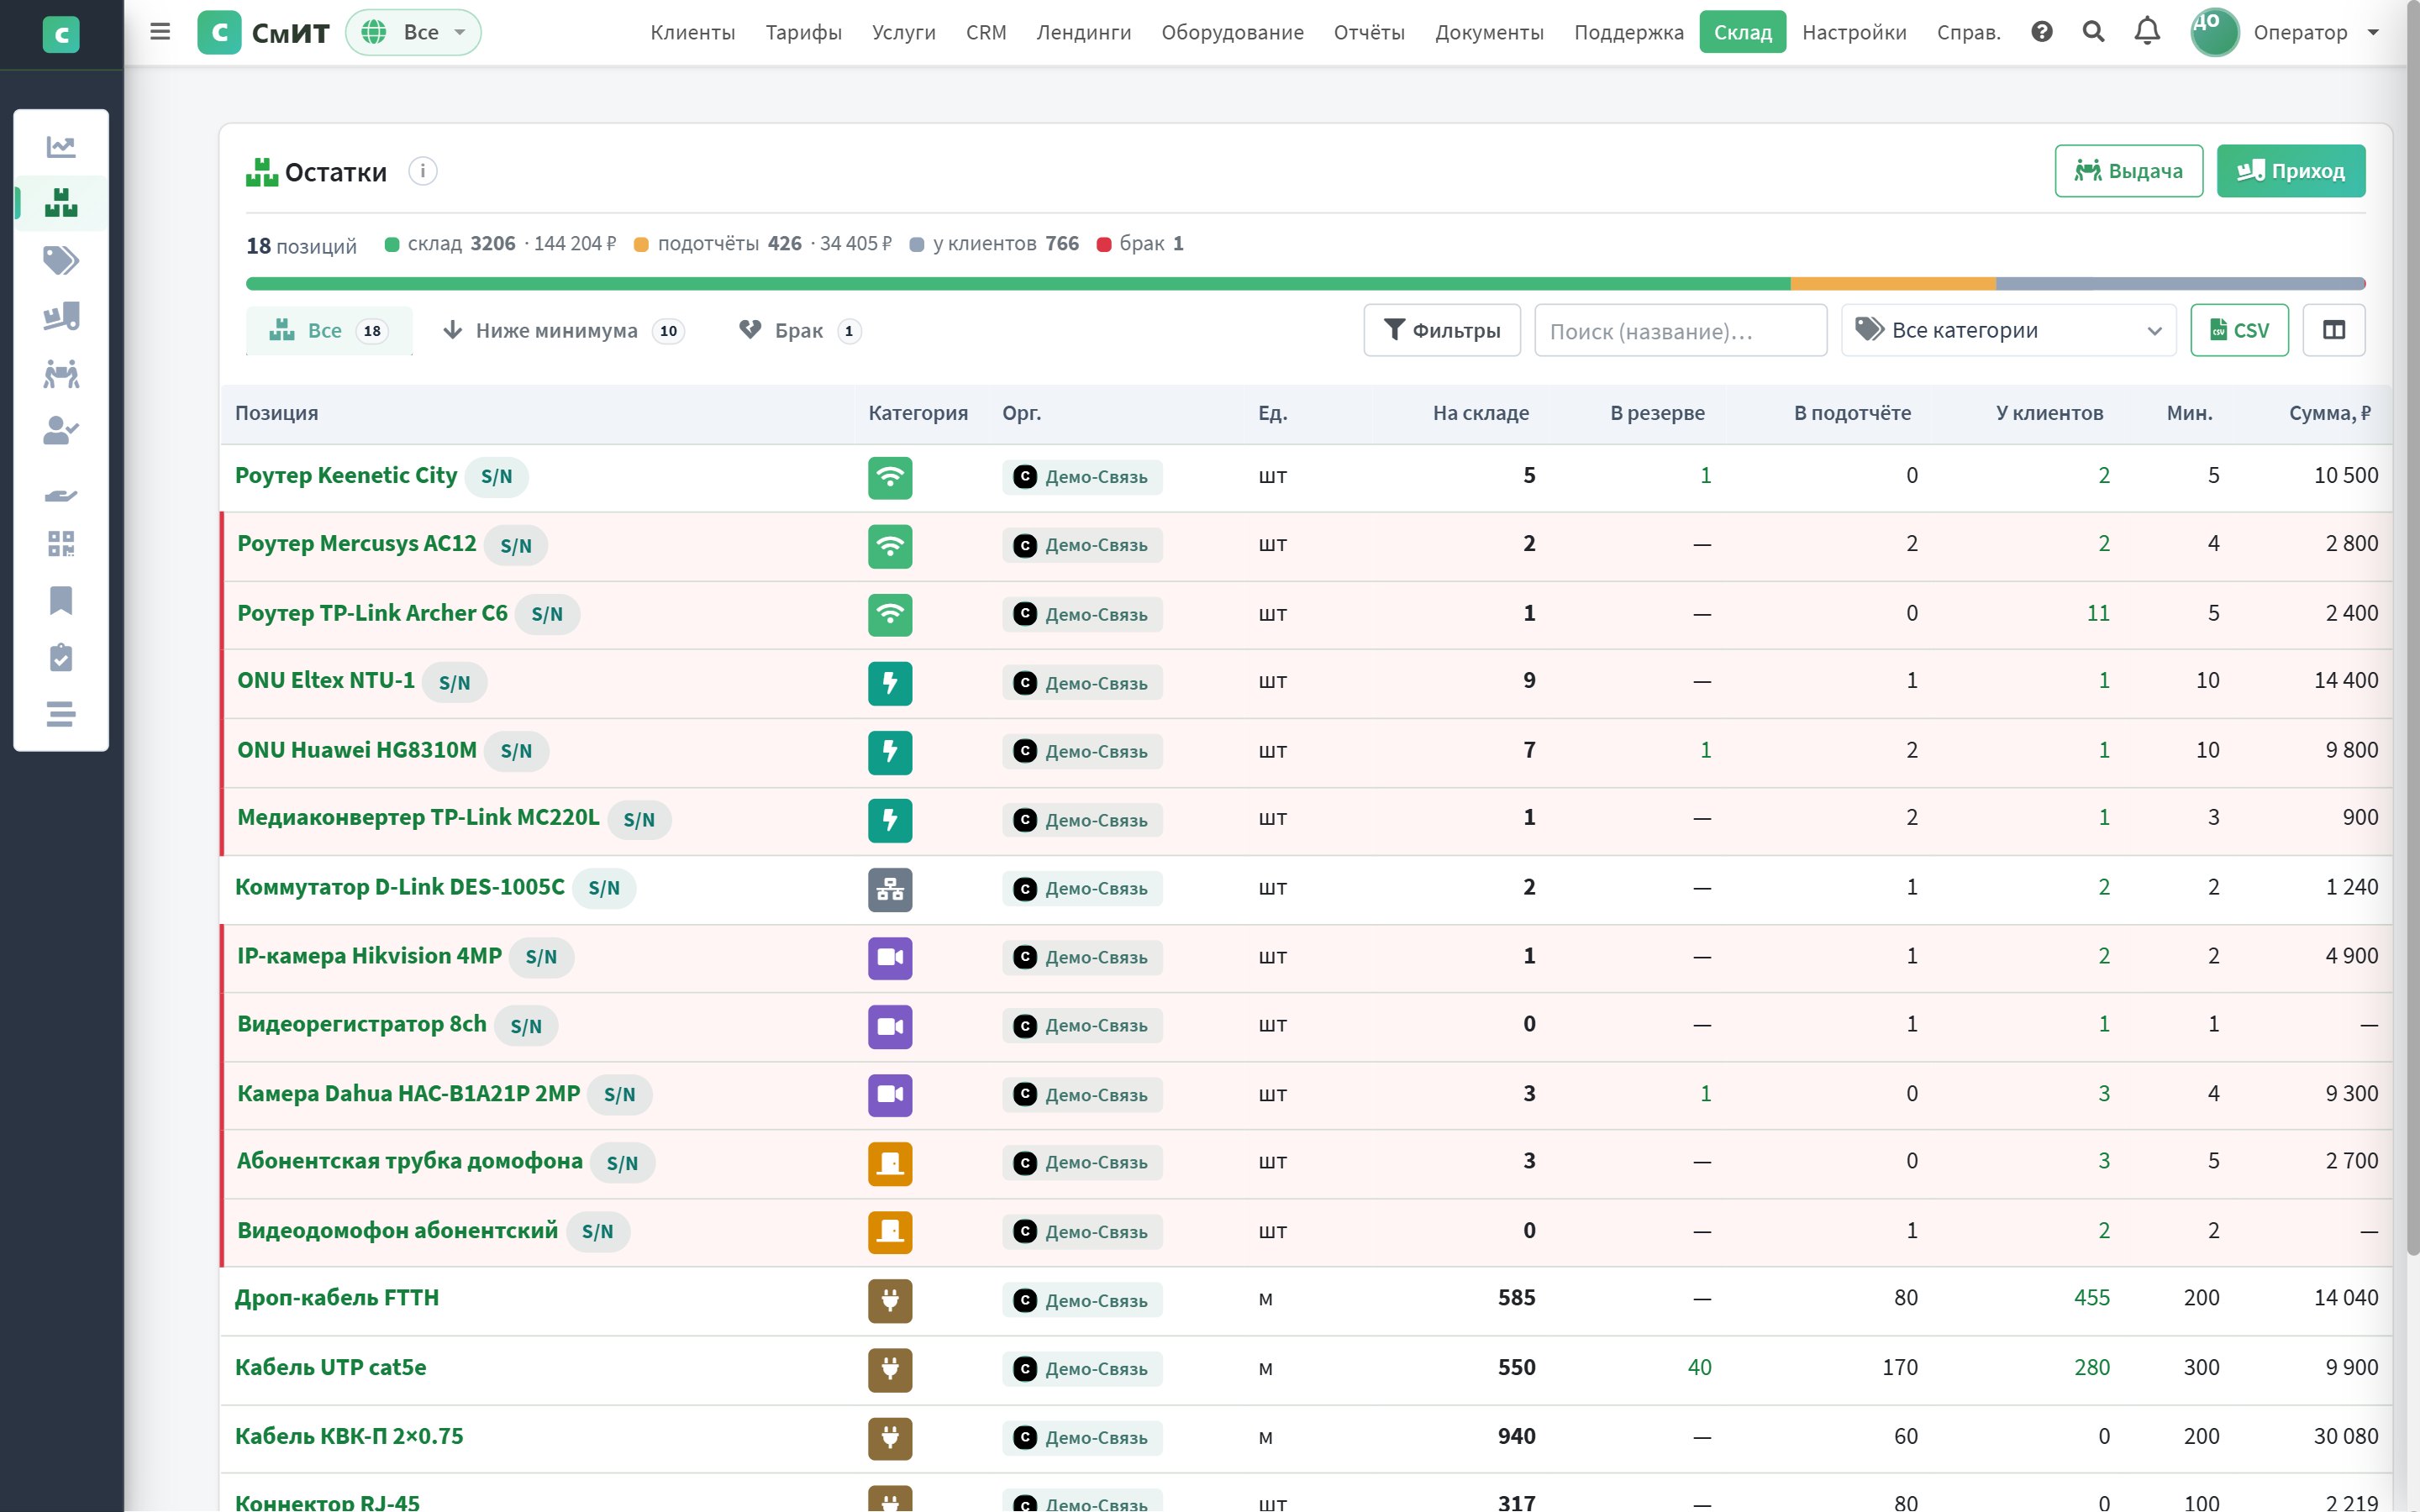Open clipboard check icon in sidebar
Image resolution: width=2420 pixels, height=1512 pixels.
[x=61, y=657]
